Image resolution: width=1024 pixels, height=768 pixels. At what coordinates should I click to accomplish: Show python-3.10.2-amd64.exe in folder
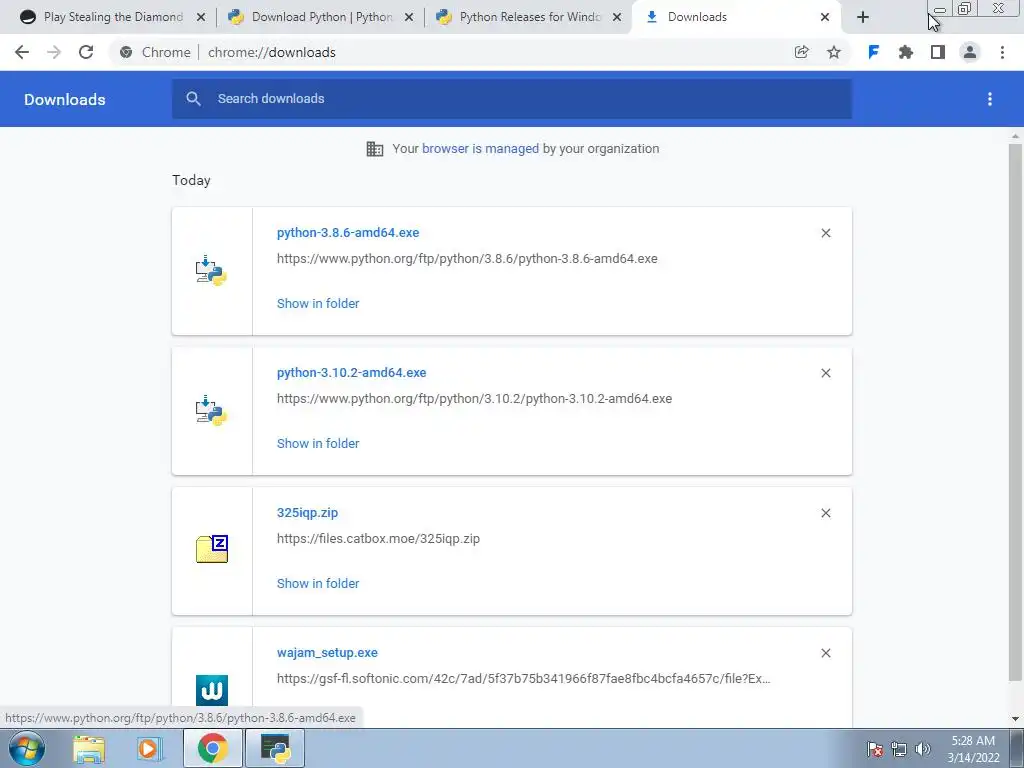[x=318, y=443]
